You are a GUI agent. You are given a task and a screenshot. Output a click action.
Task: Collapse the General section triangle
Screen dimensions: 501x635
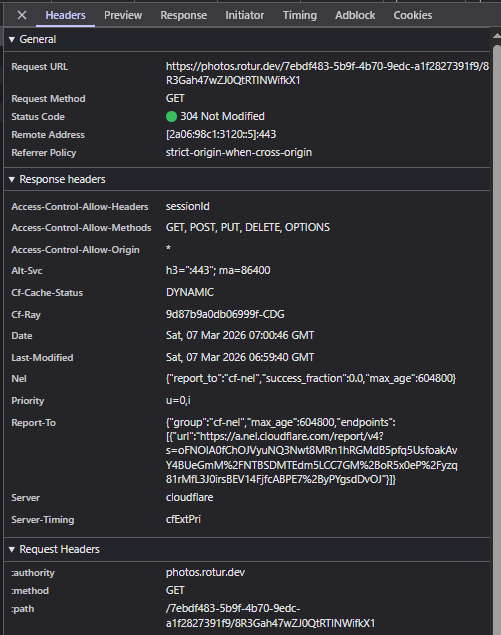pyautogui.click(x=12, y=40)
